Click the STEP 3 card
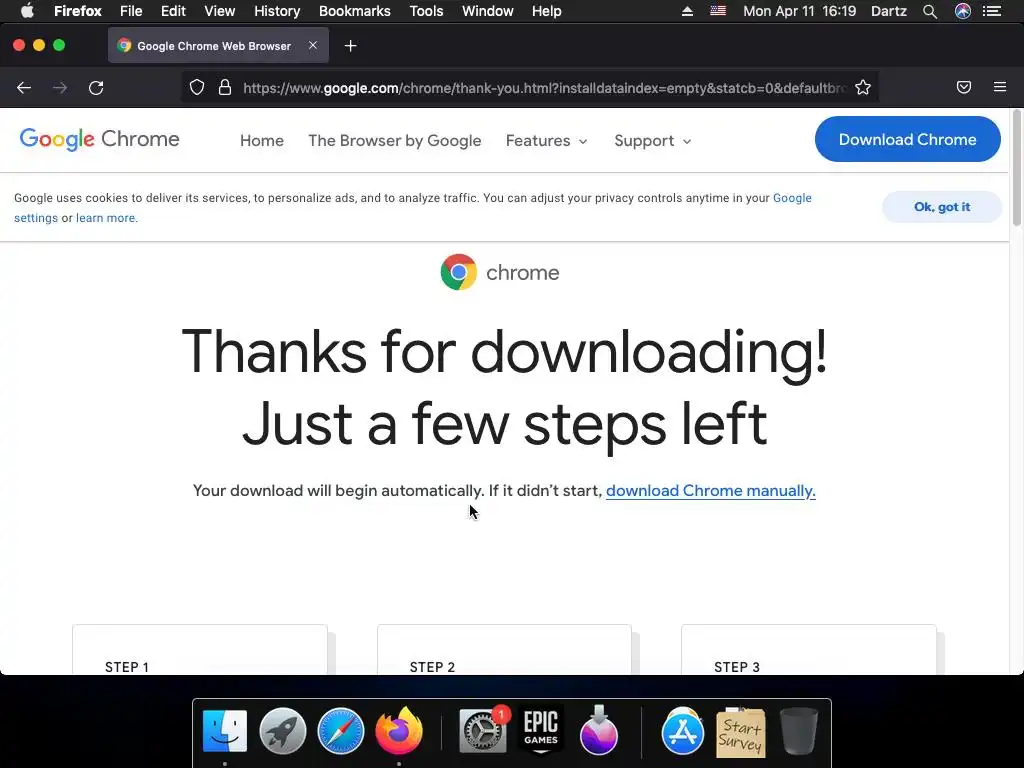The width and height of the screenshot is (1024, 768). pos(808,649)
